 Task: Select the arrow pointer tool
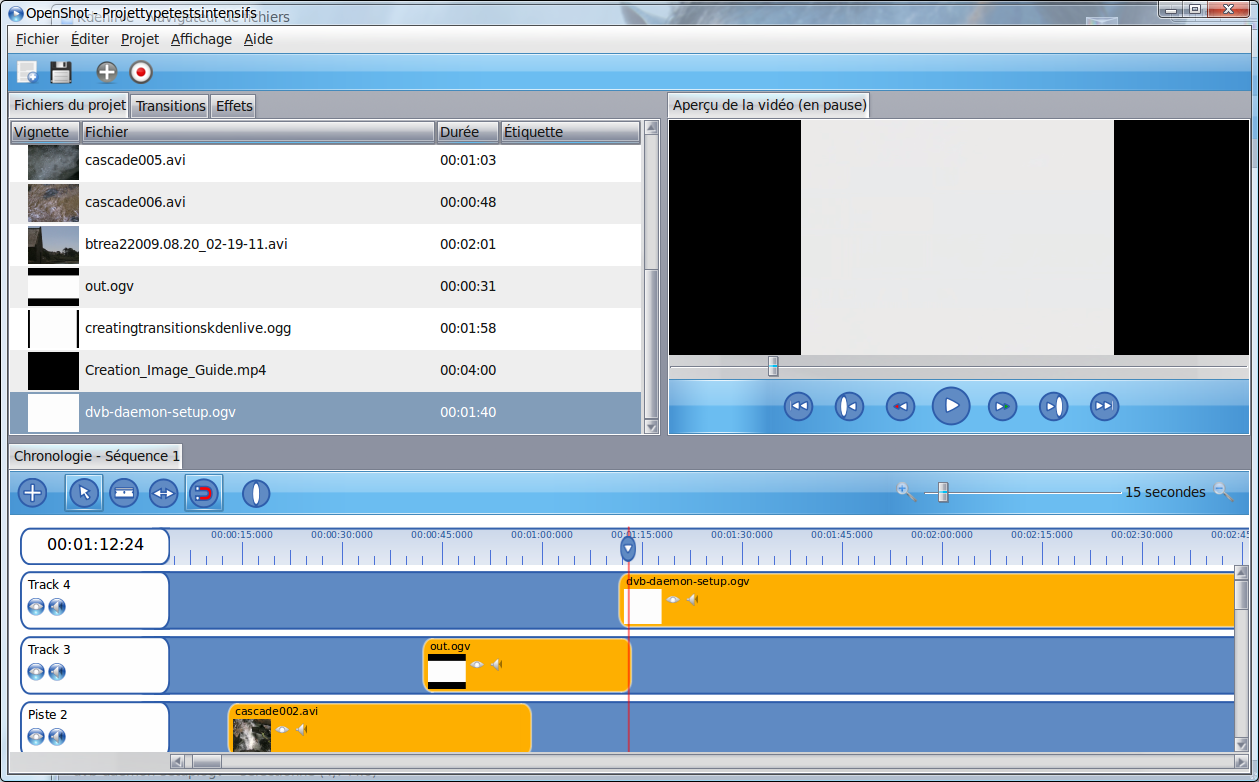click(x=83, y=493)
